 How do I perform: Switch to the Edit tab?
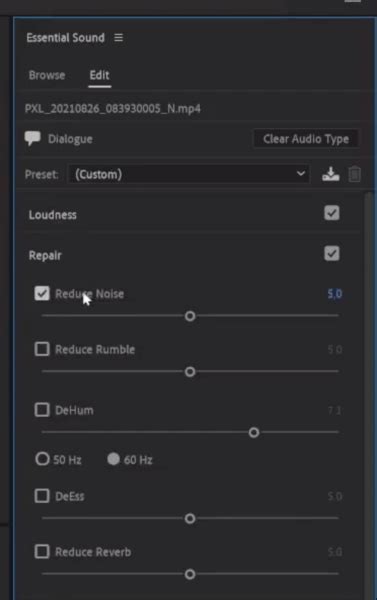coord(100,75)
